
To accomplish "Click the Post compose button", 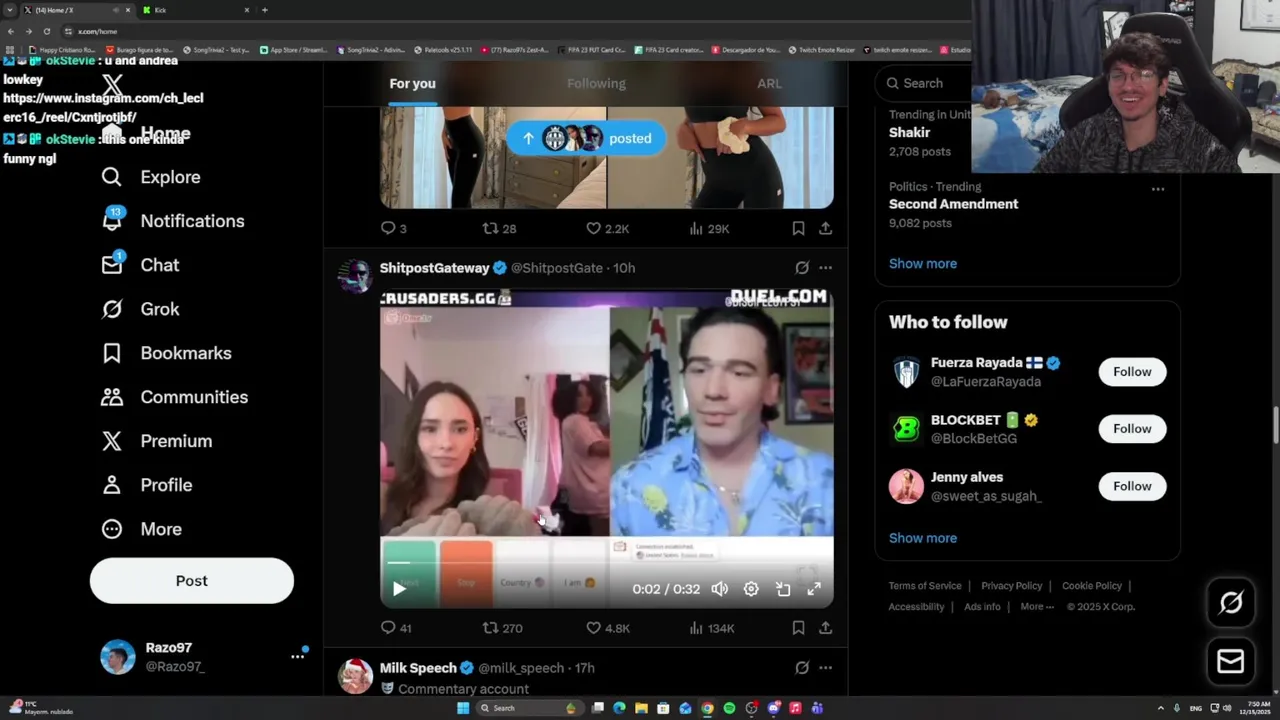I will 192,581.
